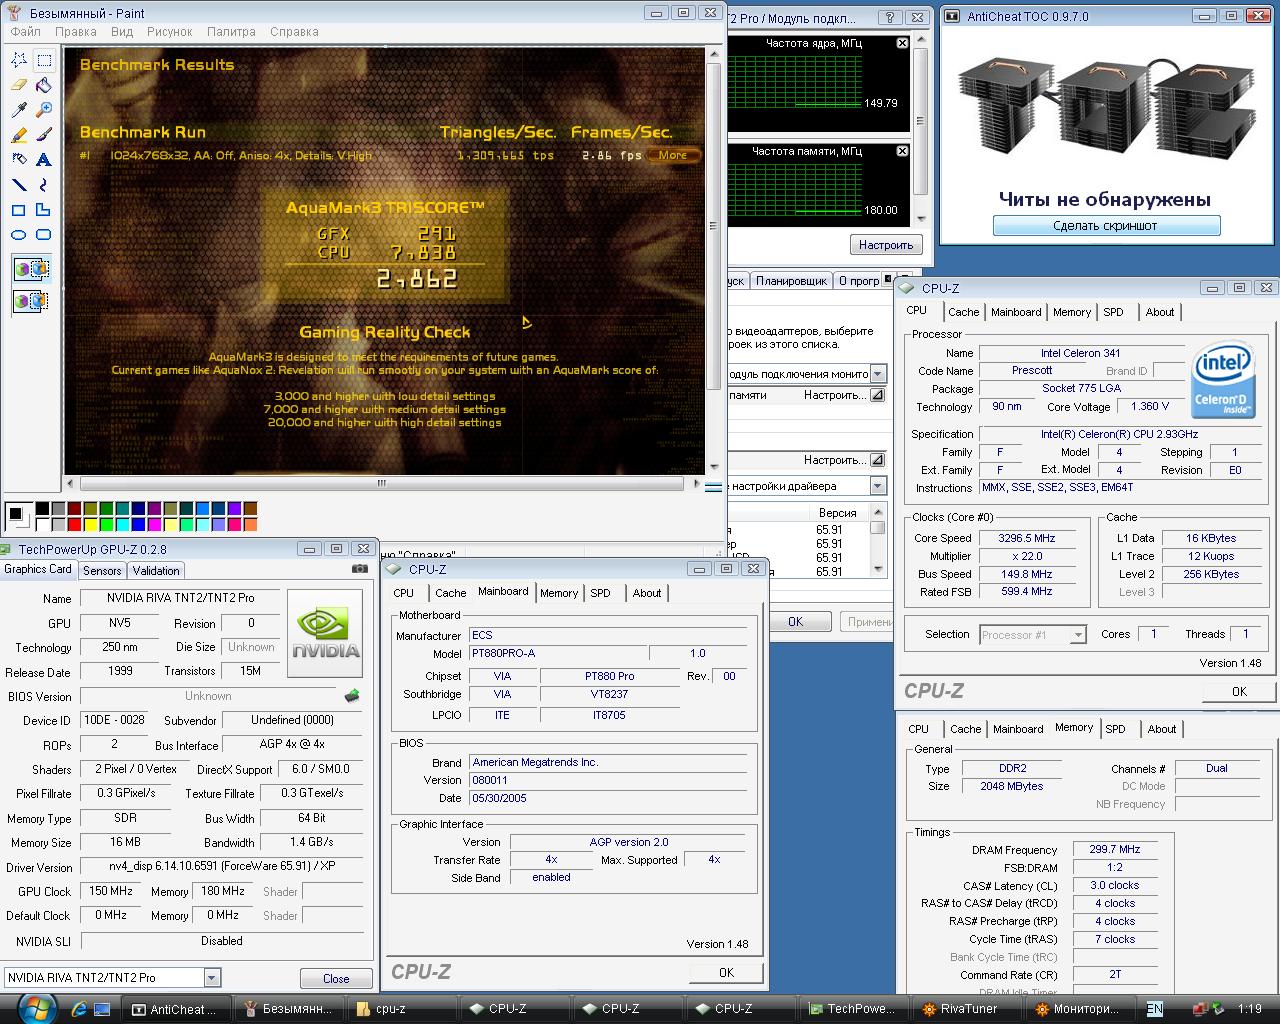Pick the dark red swatch in Paint palette
Screen dimensions: 1280x1024
(75, 509)
